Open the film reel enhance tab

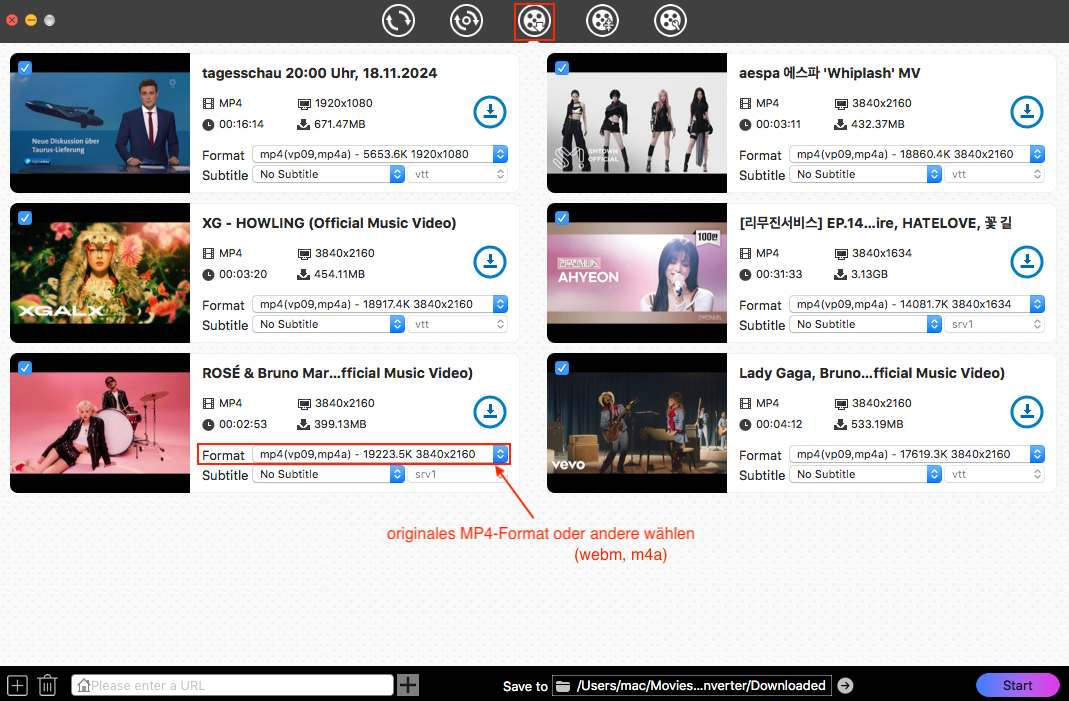602,20
